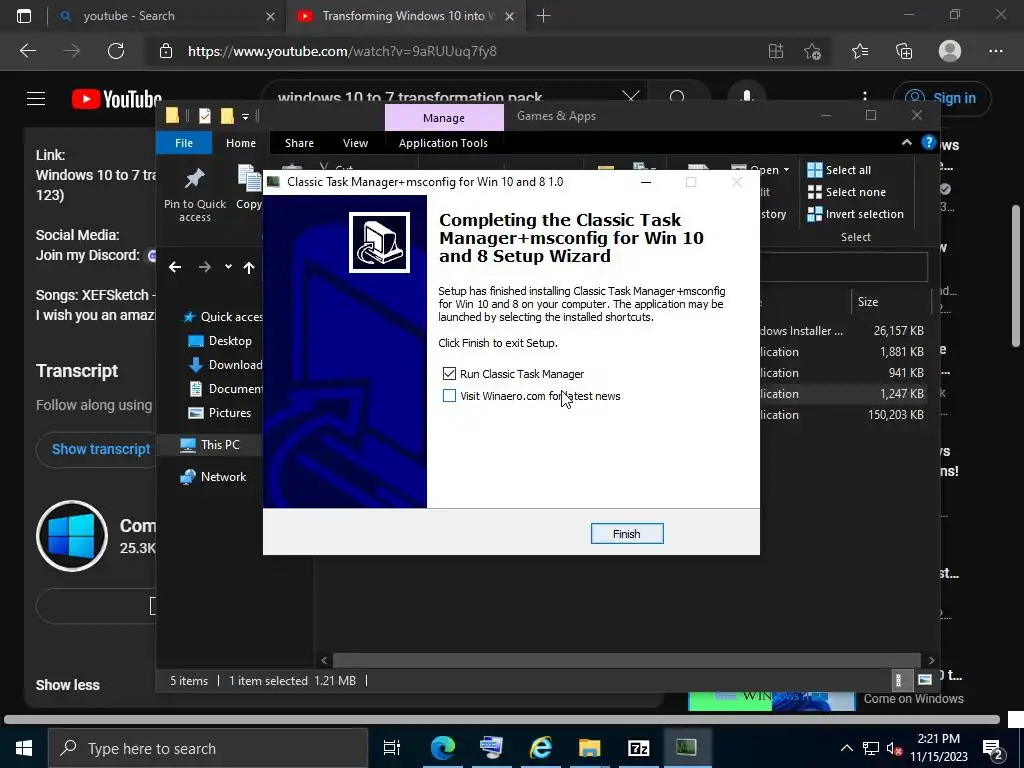Click the YouTube logo
This screenshot has height=768, width=1024.
pos(116,99)
